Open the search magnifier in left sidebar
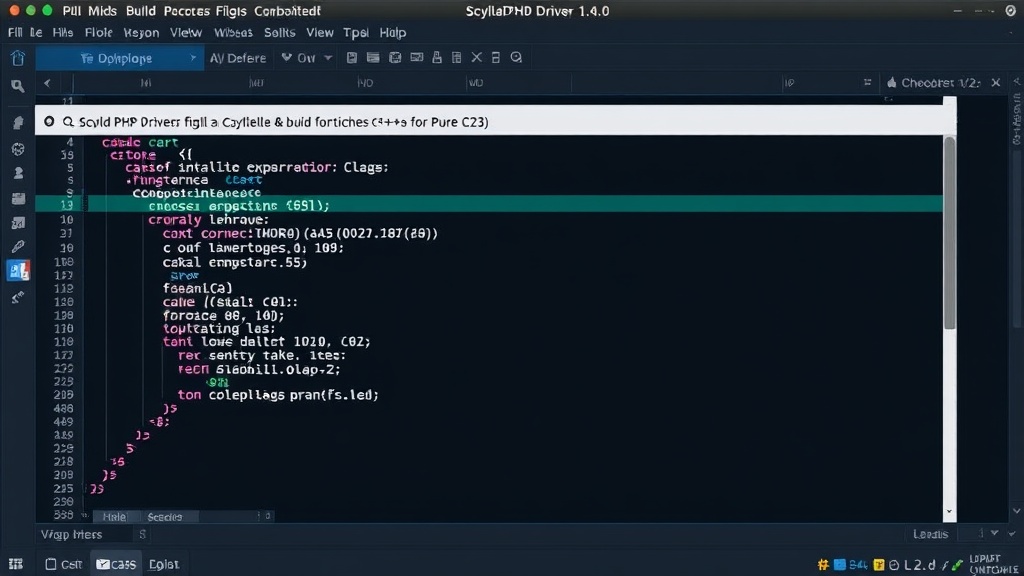The image size is (1024, 576). (x=18, y=86)
